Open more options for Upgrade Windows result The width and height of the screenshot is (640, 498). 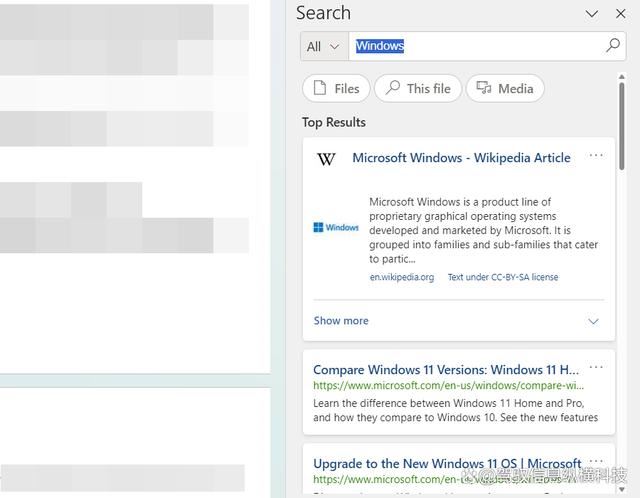(x=596, y=461)
